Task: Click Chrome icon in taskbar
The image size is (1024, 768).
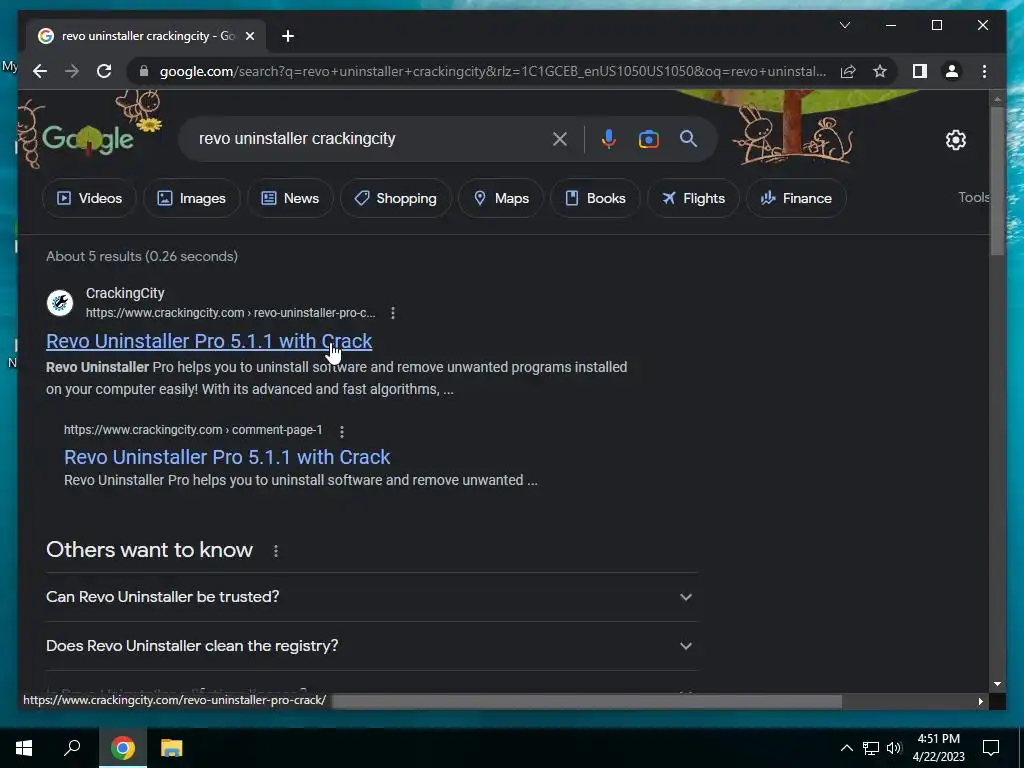Action: (x=123, y=748)
